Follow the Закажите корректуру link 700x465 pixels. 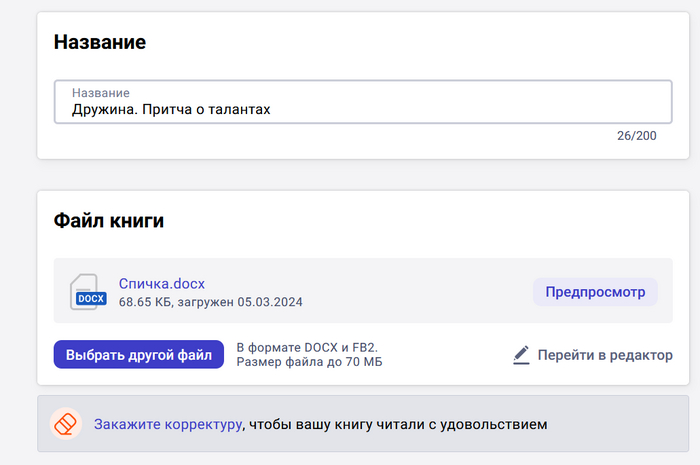168,424
